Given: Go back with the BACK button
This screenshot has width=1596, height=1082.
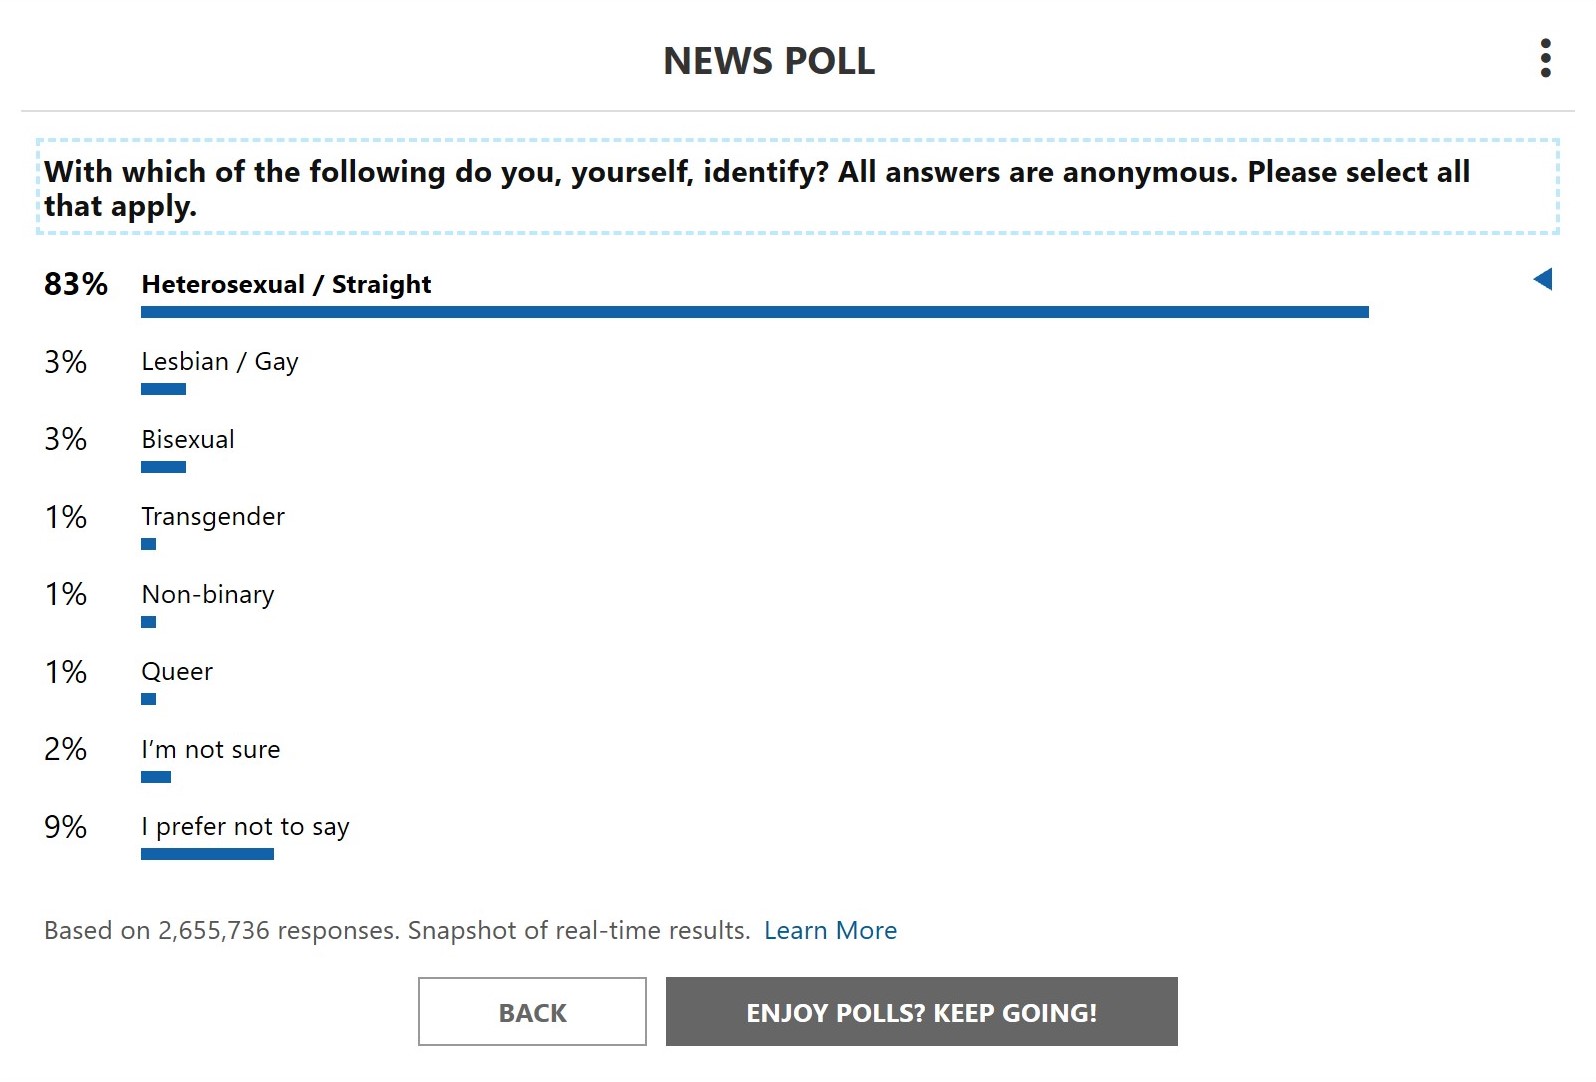Looking at the screenshot, I should pos(532,1012).
